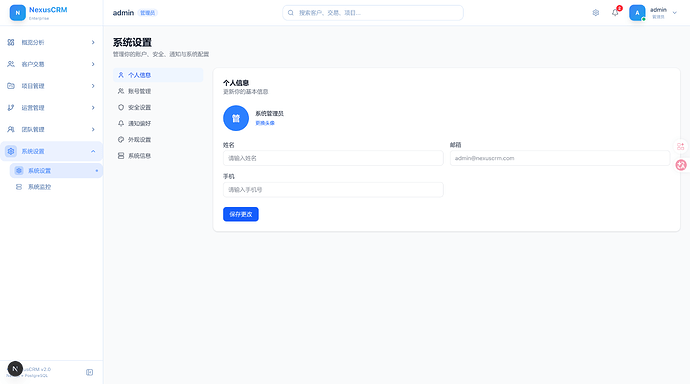690x384 pixels.
Task: Select the 个人信息 settings tab
Action: [x=158, y=75]
